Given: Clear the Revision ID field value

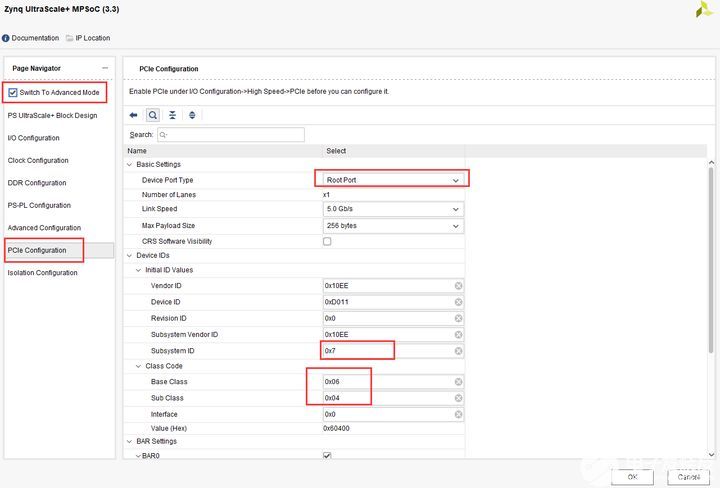Looking at the screenshot, I should click(458, 318).
